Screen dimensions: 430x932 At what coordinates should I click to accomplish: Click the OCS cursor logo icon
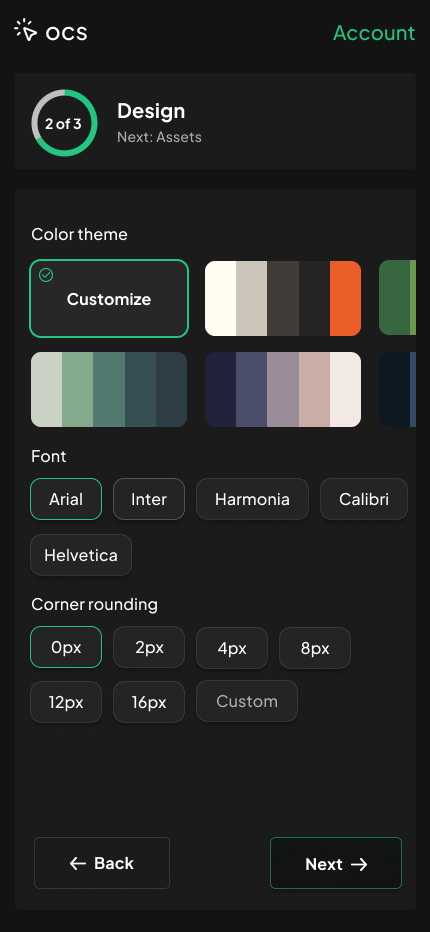26,30
